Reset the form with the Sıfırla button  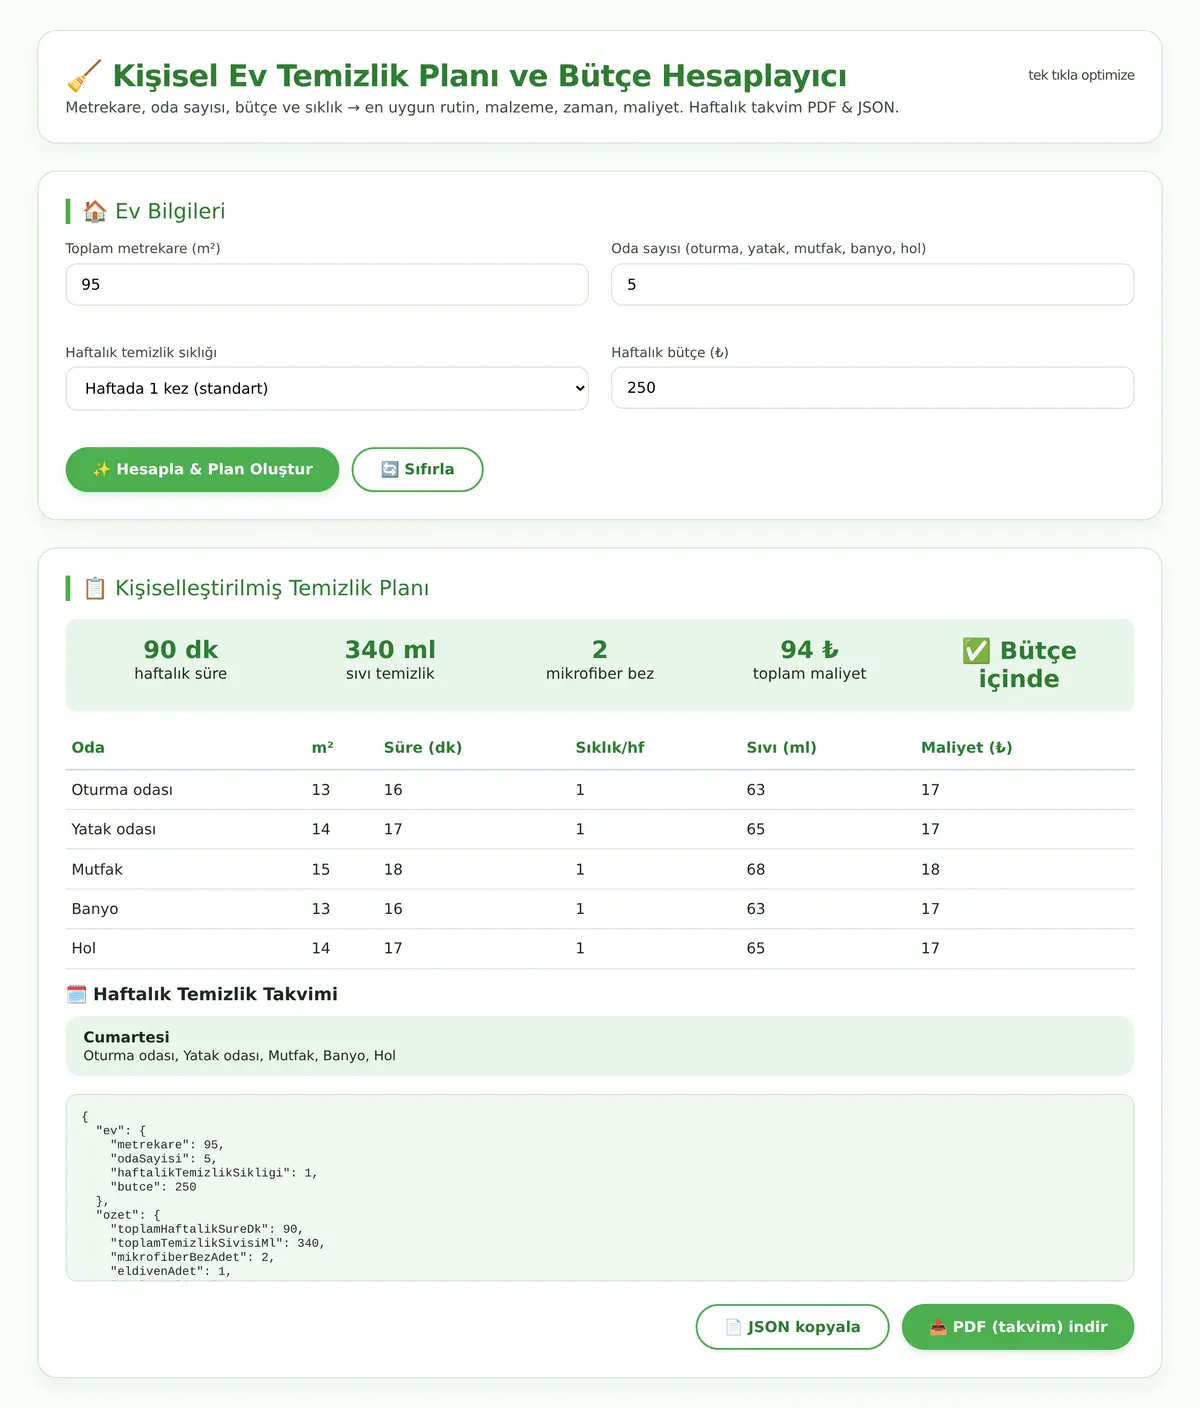(x=417, y=469)
